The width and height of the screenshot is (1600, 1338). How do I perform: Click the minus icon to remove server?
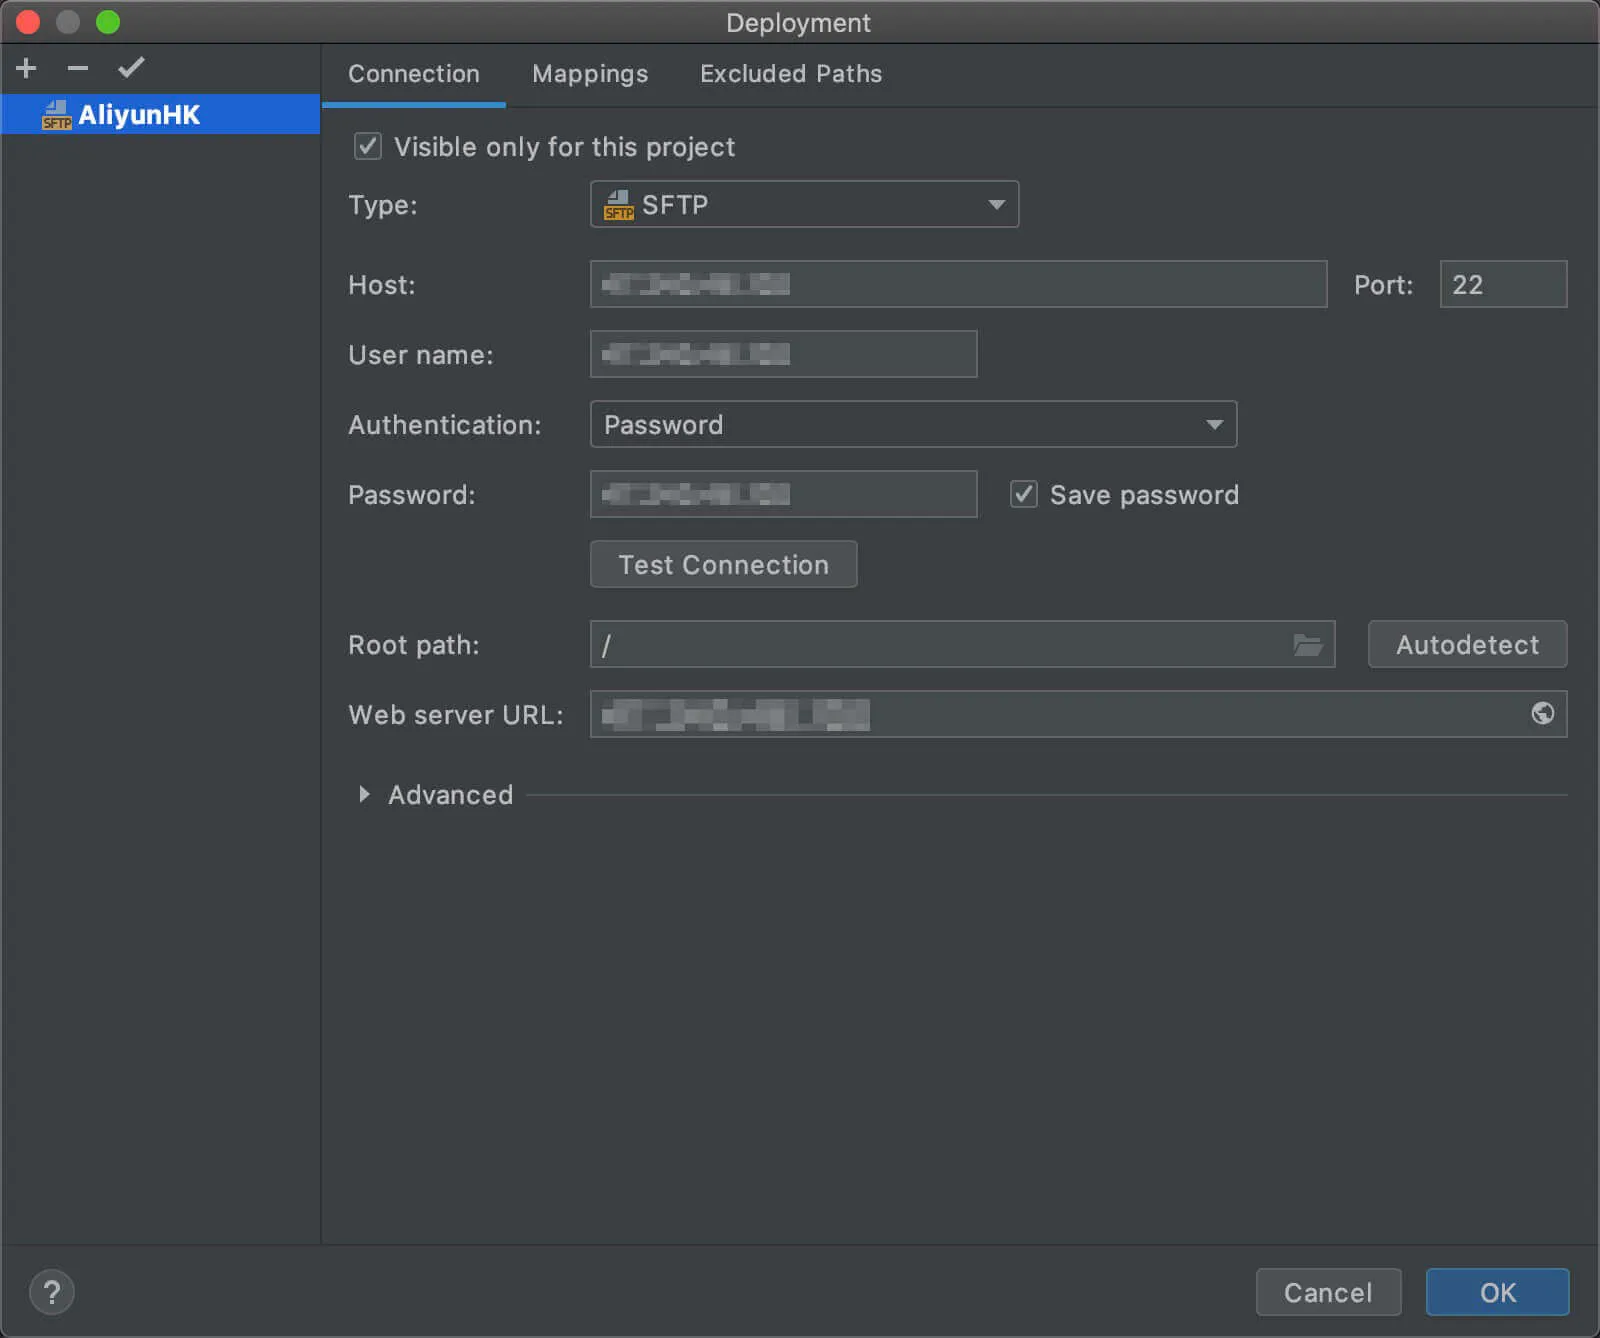[78, 68]
